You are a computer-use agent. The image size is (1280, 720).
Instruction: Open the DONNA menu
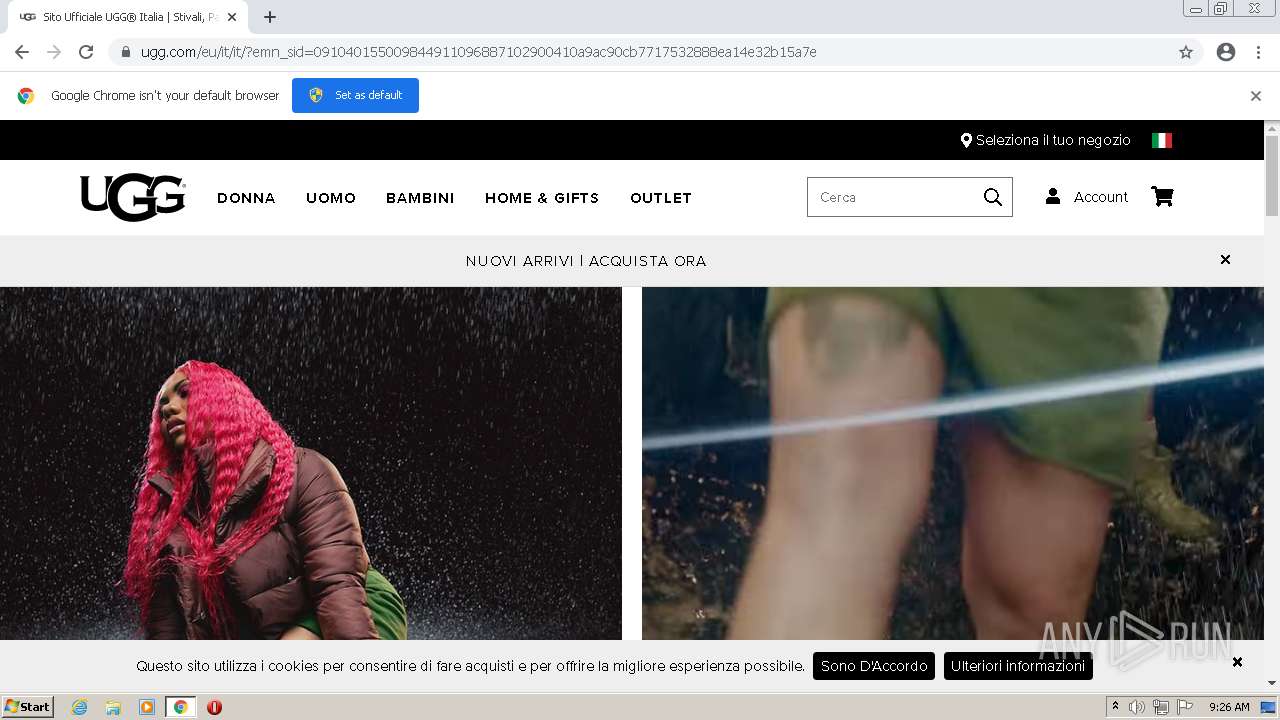pyautogui.click(x=246, y=198)
